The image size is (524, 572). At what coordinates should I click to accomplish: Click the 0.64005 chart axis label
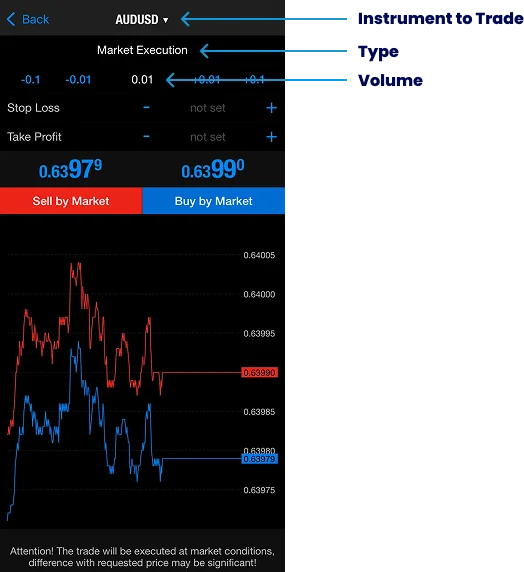click(259, 255)
